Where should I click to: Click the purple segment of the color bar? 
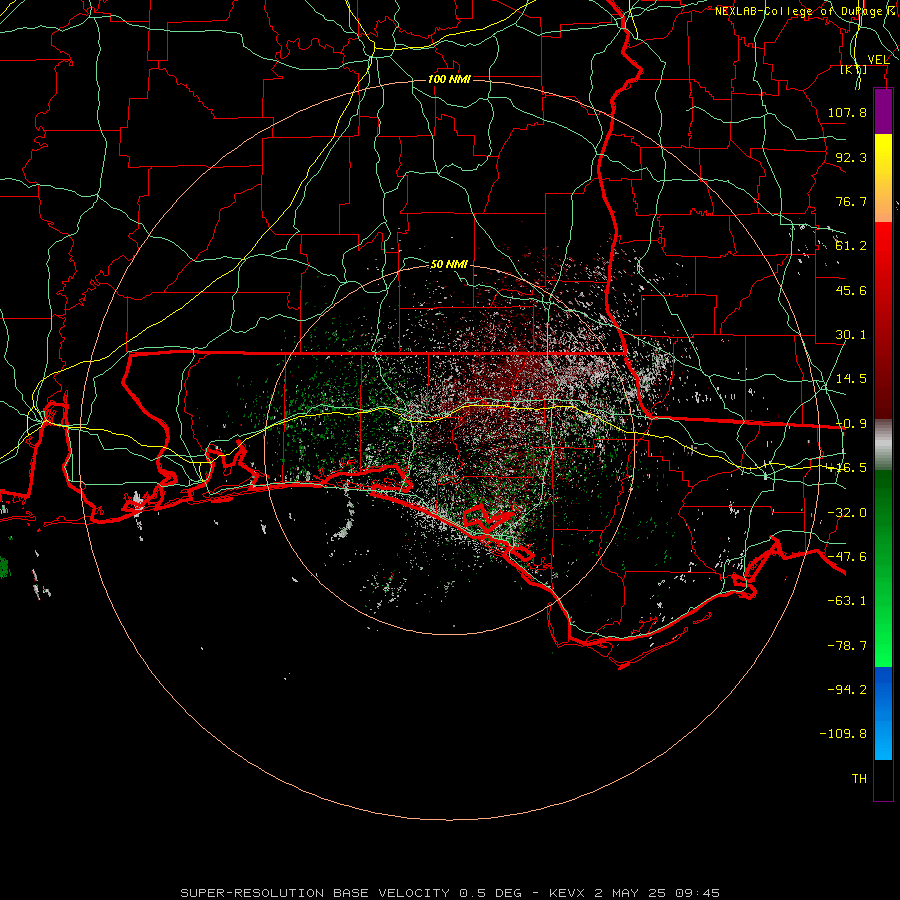(883, 111)
